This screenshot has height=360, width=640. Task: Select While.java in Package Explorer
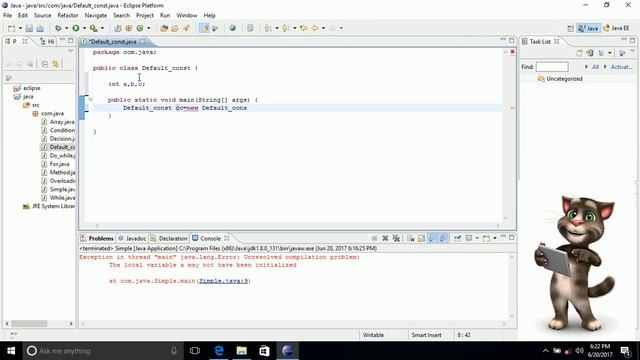[x=58, y=198]
